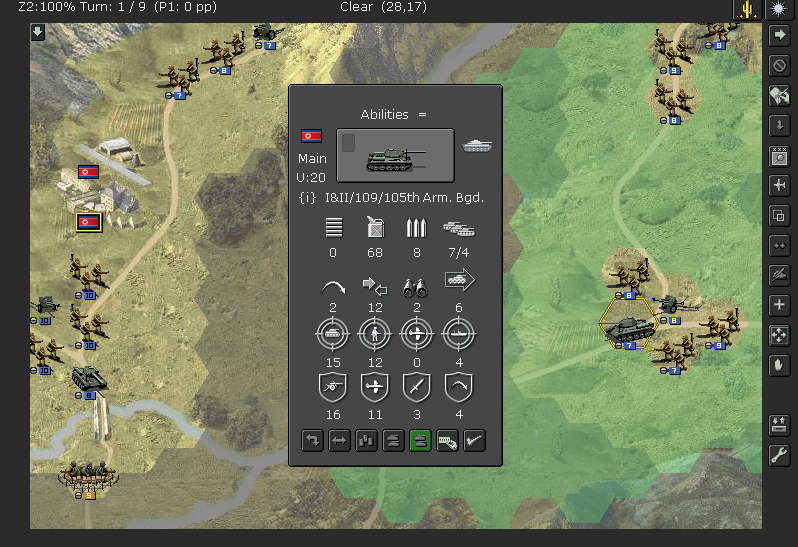Click the hand icon in right sidebar
This screenshot has height=547, width=798.
tap(779, 366)
